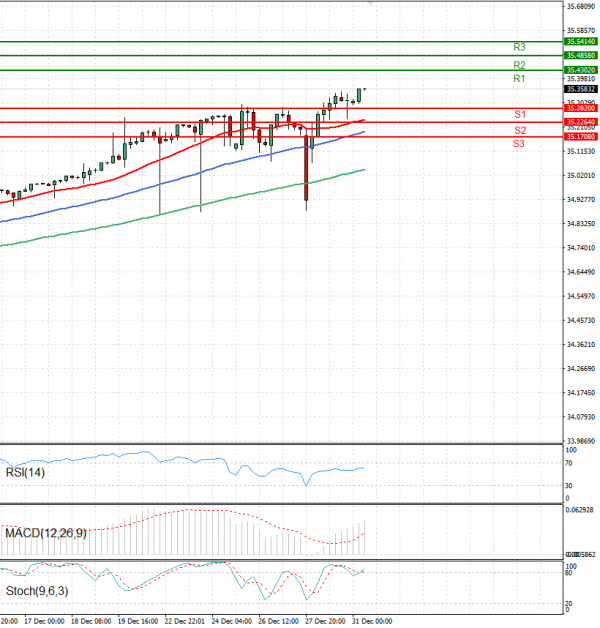Click the 35.58570 price axis value

tap(581, 30)
